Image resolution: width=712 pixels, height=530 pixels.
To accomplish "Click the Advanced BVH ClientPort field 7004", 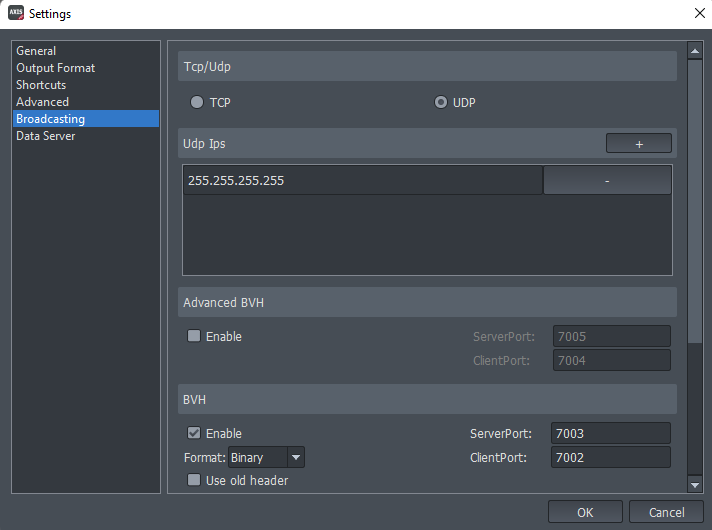I will [612, 361].
